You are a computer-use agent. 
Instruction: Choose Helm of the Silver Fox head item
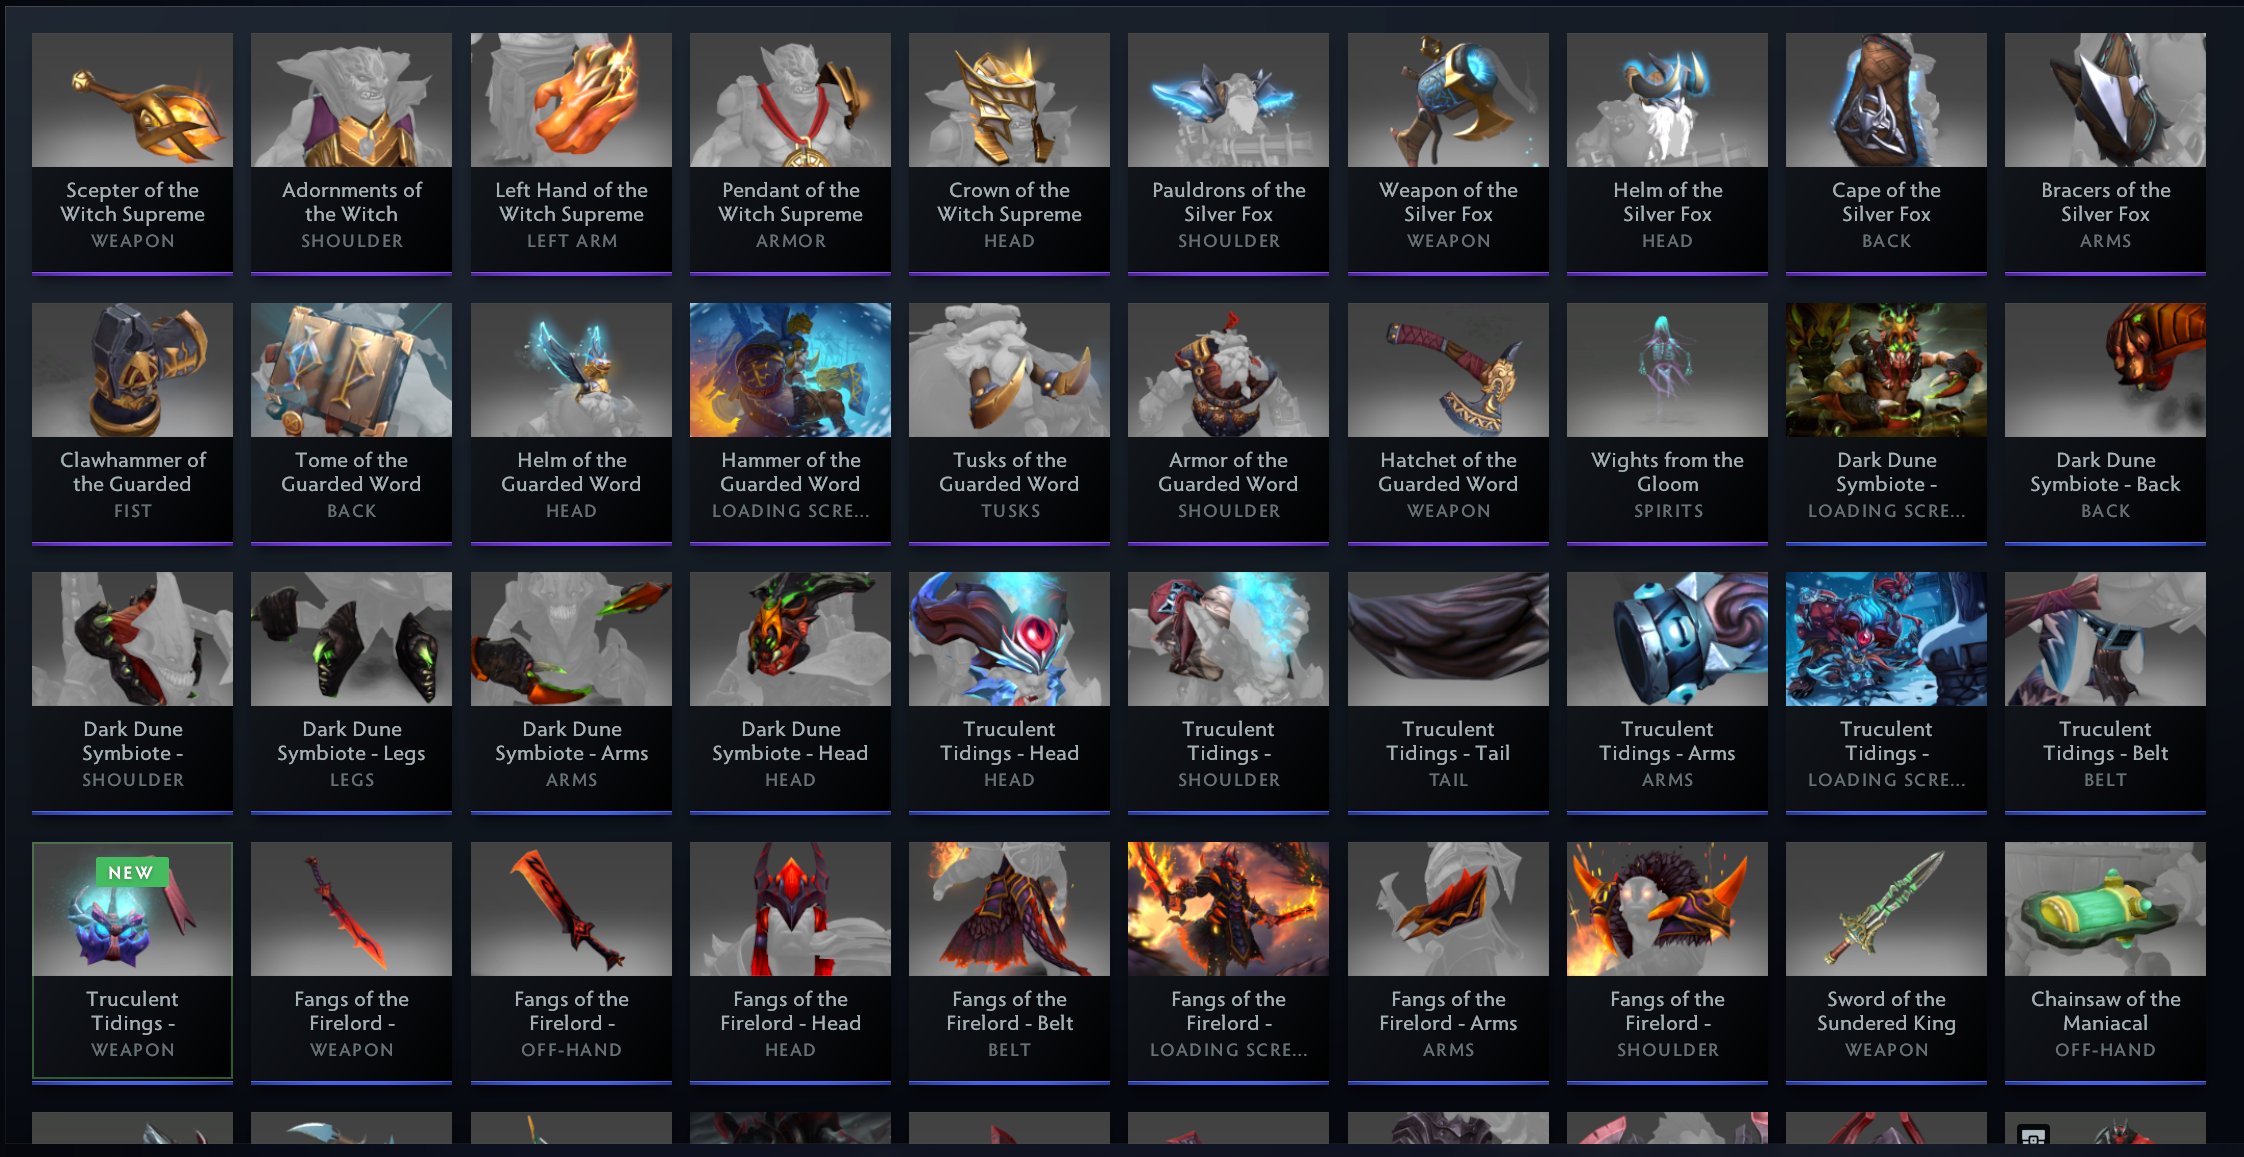click(x=1667, y=153)
